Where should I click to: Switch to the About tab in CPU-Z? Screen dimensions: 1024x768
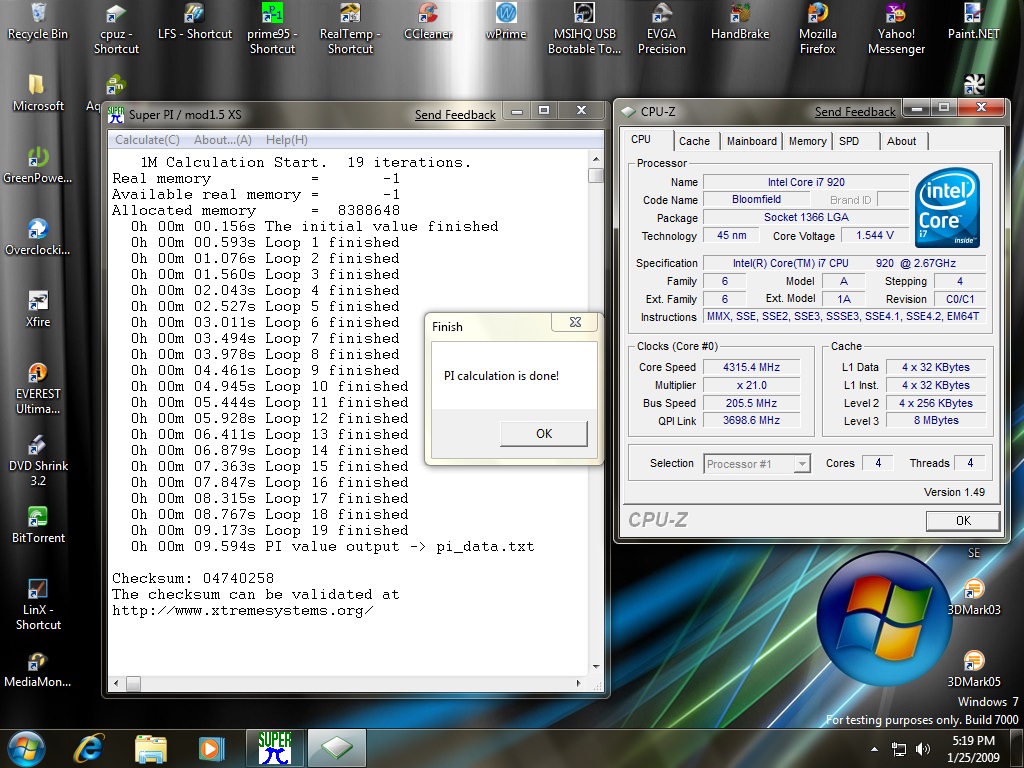coord(901,141)
